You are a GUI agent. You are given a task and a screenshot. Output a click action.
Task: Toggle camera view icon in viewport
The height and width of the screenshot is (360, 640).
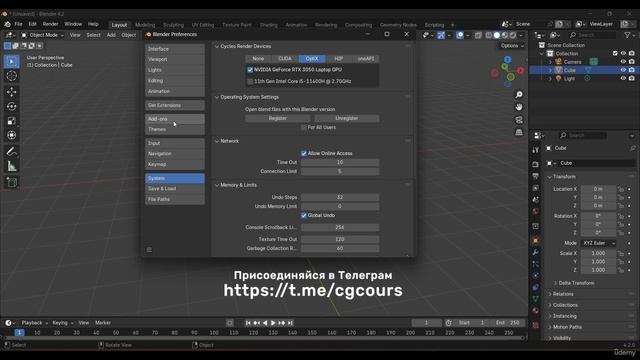coord(519,120)
